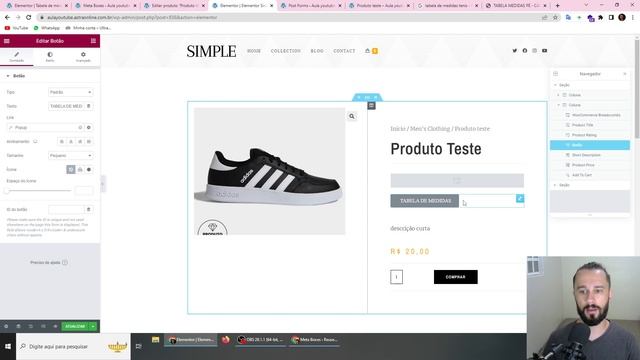Close the Navegador panel
The image size is (640, 360).
(x=624, y=74)
